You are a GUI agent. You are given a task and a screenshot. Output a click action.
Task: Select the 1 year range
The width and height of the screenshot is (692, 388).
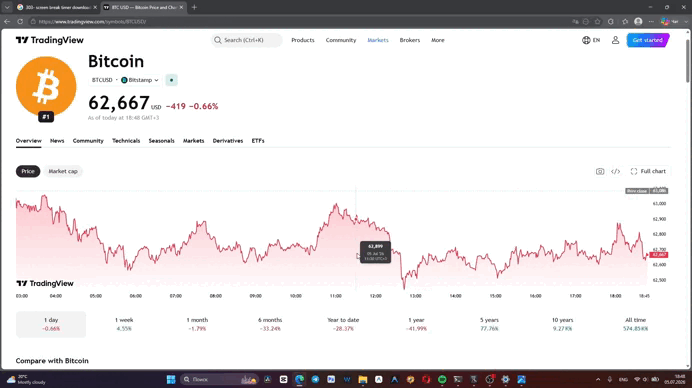click(416, 324)
